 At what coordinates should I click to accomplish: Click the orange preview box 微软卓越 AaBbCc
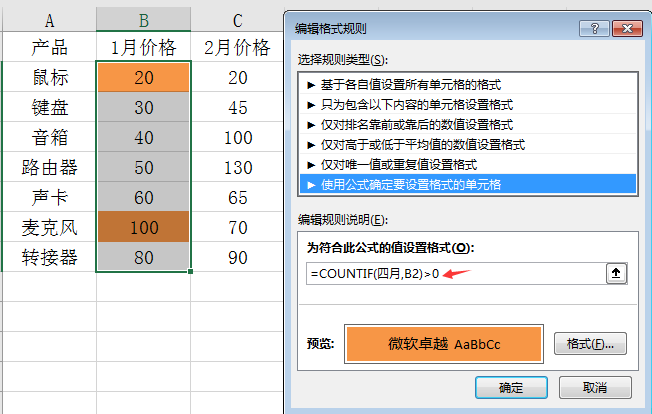(444, 344)
